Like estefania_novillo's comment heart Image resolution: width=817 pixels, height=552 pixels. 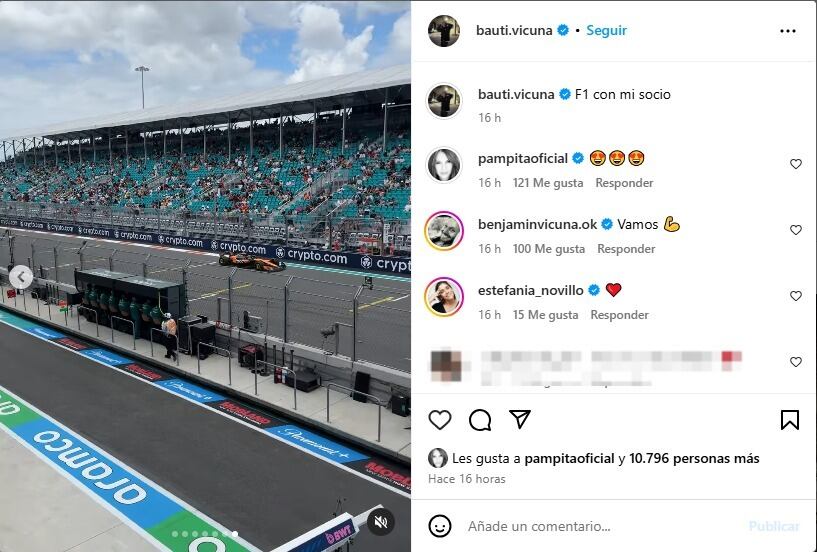click(796, 296)
